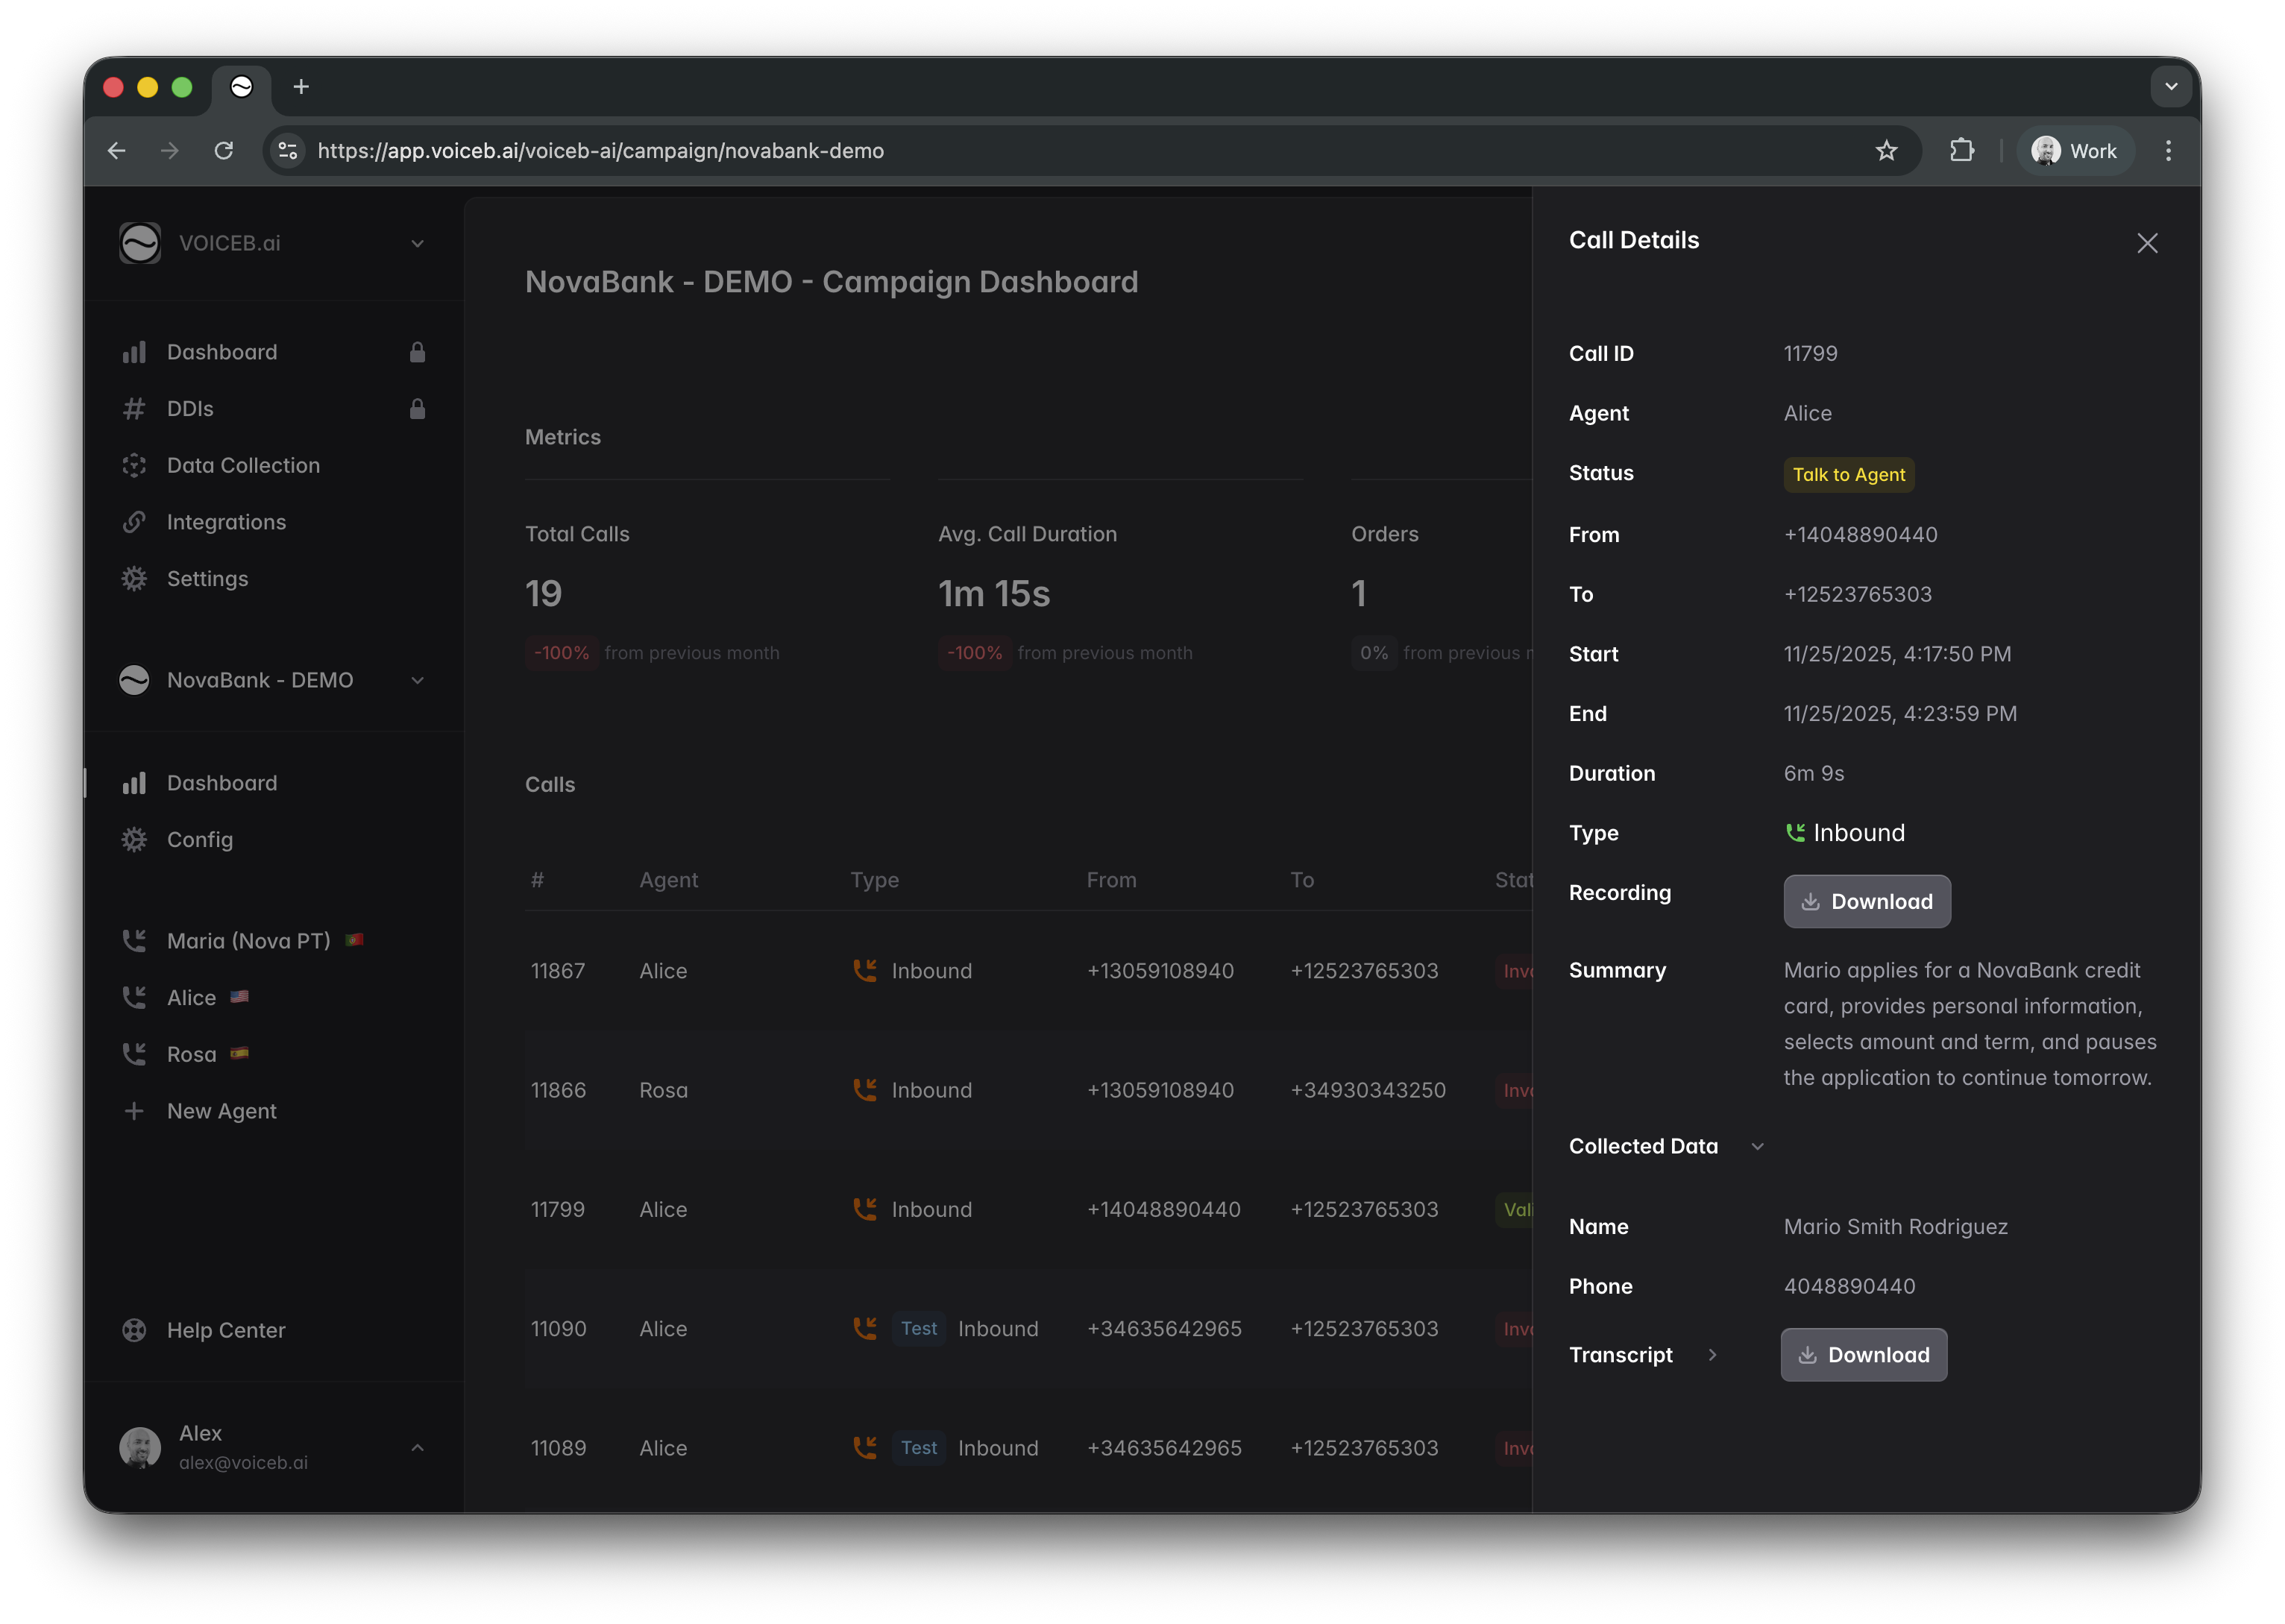Click the Data Collection sidebar icon

(134, 465)
